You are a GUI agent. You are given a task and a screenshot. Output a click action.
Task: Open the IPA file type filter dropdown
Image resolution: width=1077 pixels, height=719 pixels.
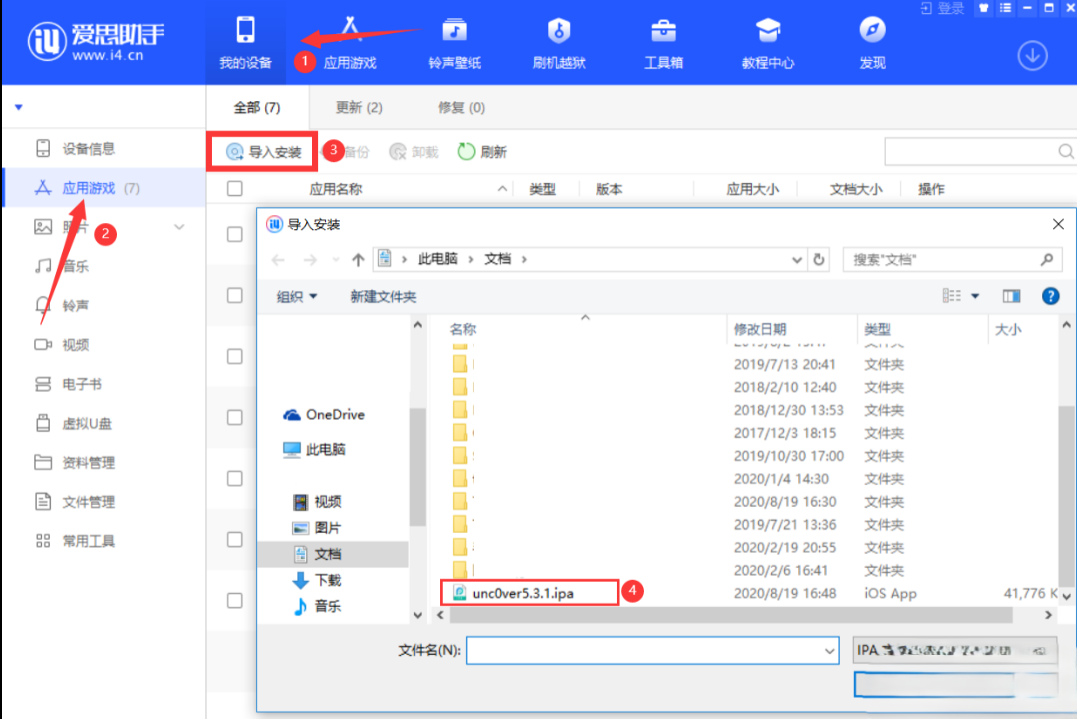point(955,650)
